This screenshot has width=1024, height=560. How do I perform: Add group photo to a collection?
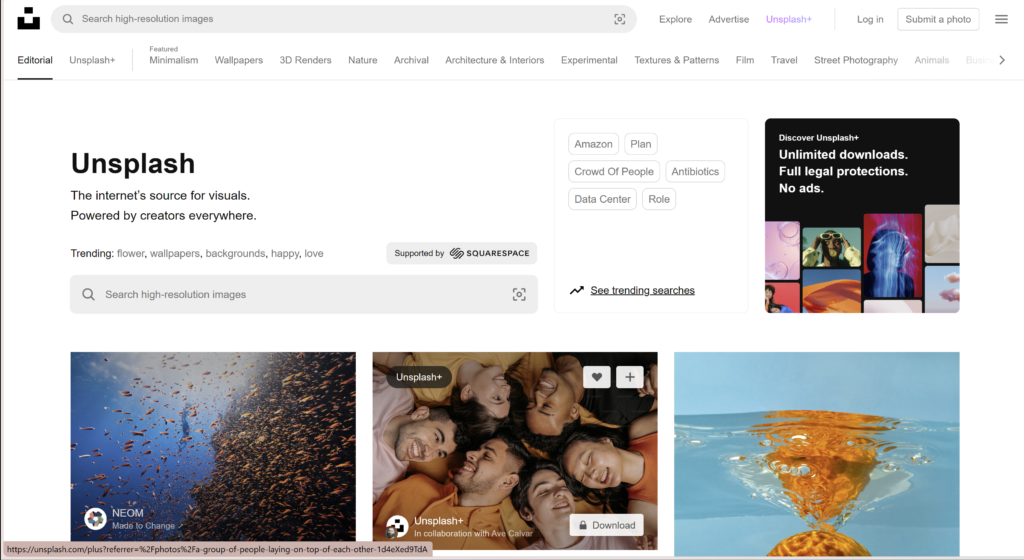[x=630, y=377]
